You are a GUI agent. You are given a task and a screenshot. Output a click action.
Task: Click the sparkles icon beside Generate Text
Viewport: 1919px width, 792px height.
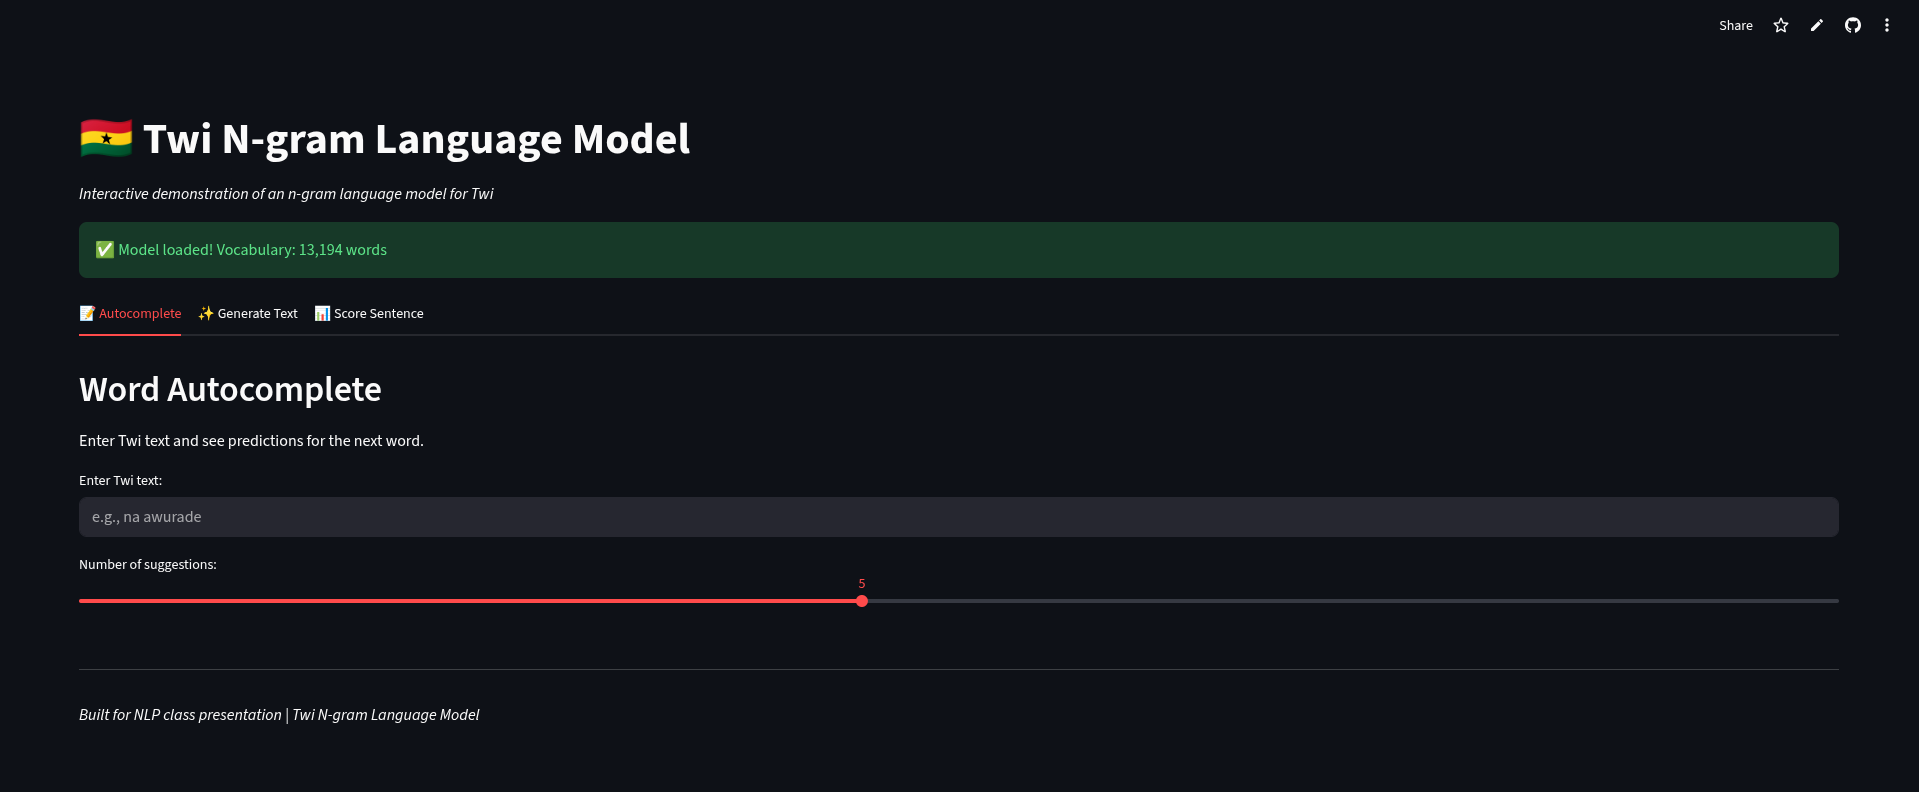205,313
